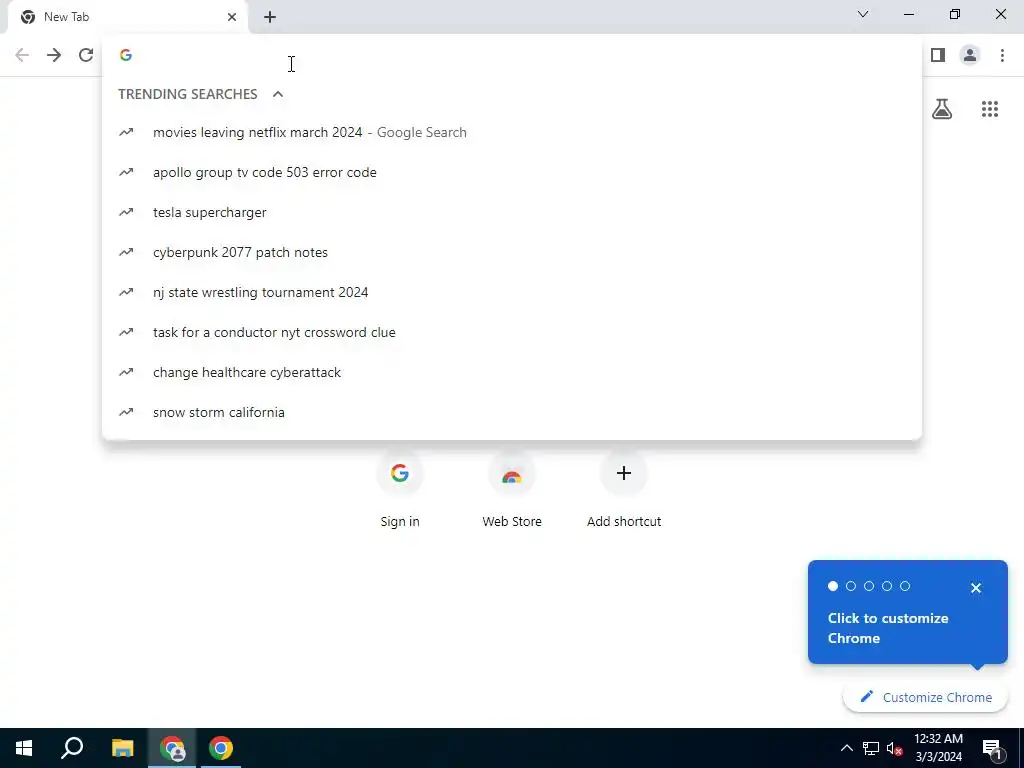
Task: Open the Google apps grid
Action: pyautogui.click(x=989, y=109)
